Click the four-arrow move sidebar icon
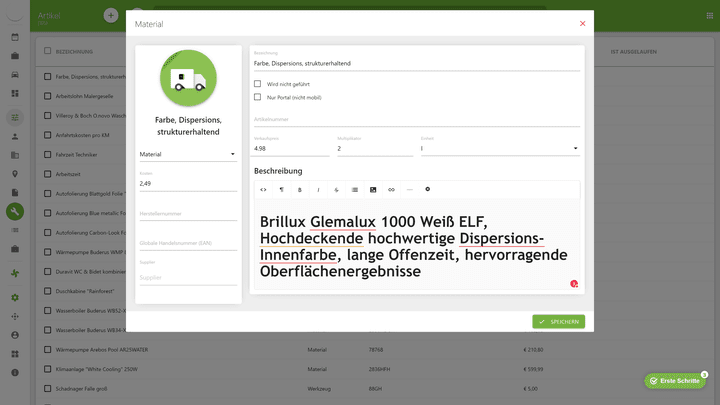The height and width of the screenshot is (405, 720). (x=15, y=316)
